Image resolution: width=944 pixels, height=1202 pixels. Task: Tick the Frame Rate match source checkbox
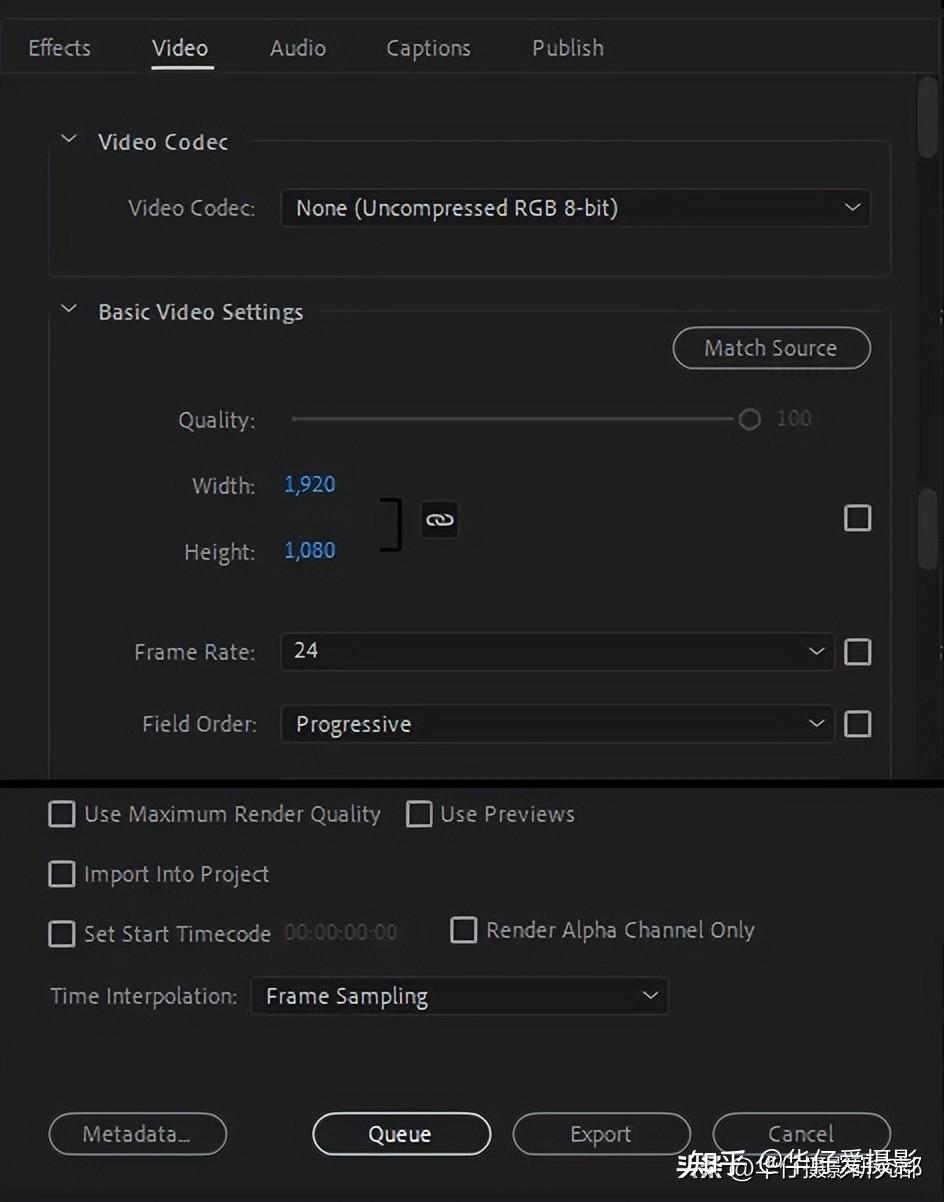[858, 652]
